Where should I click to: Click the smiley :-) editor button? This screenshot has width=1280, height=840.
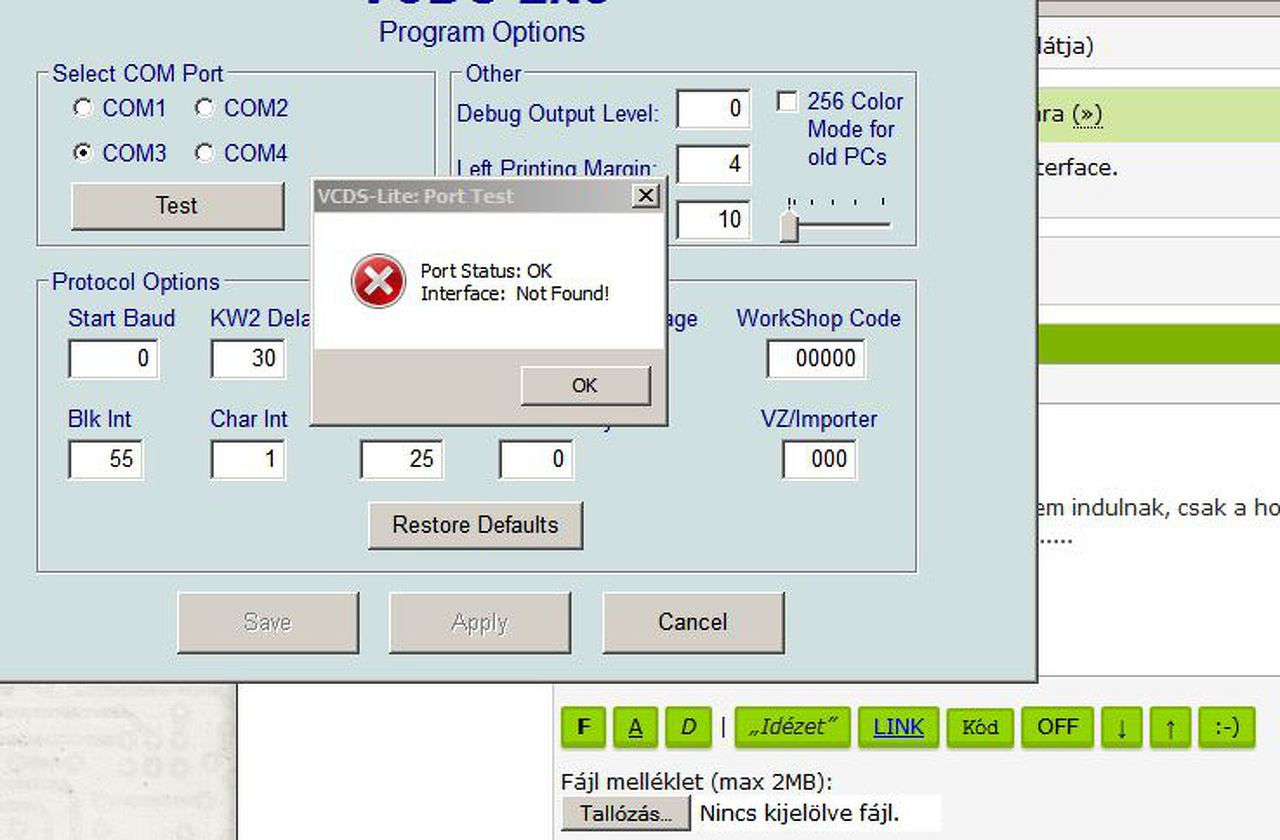click(x=1227, y=727)
